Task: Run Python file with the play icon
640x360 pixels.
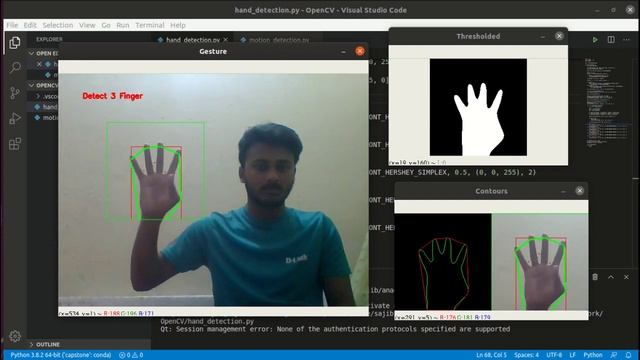Action: pyautogui.click(x=595, y=40)
